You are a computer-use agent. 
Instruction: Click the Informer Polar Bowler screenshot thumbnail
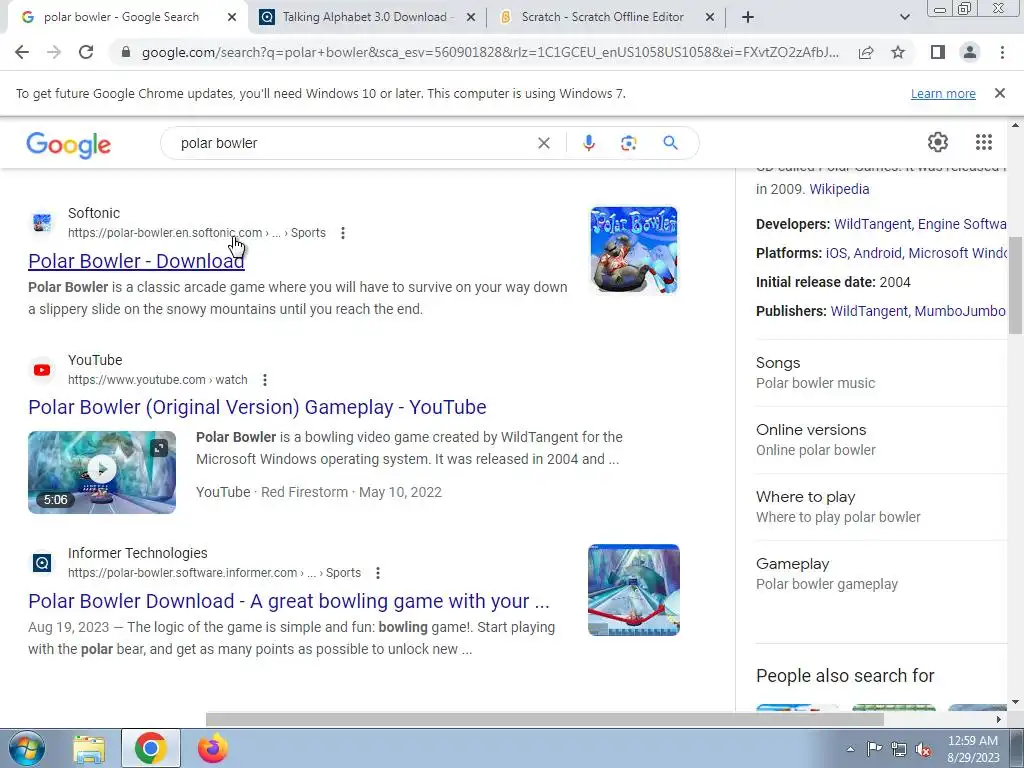(x=633, y=590)
